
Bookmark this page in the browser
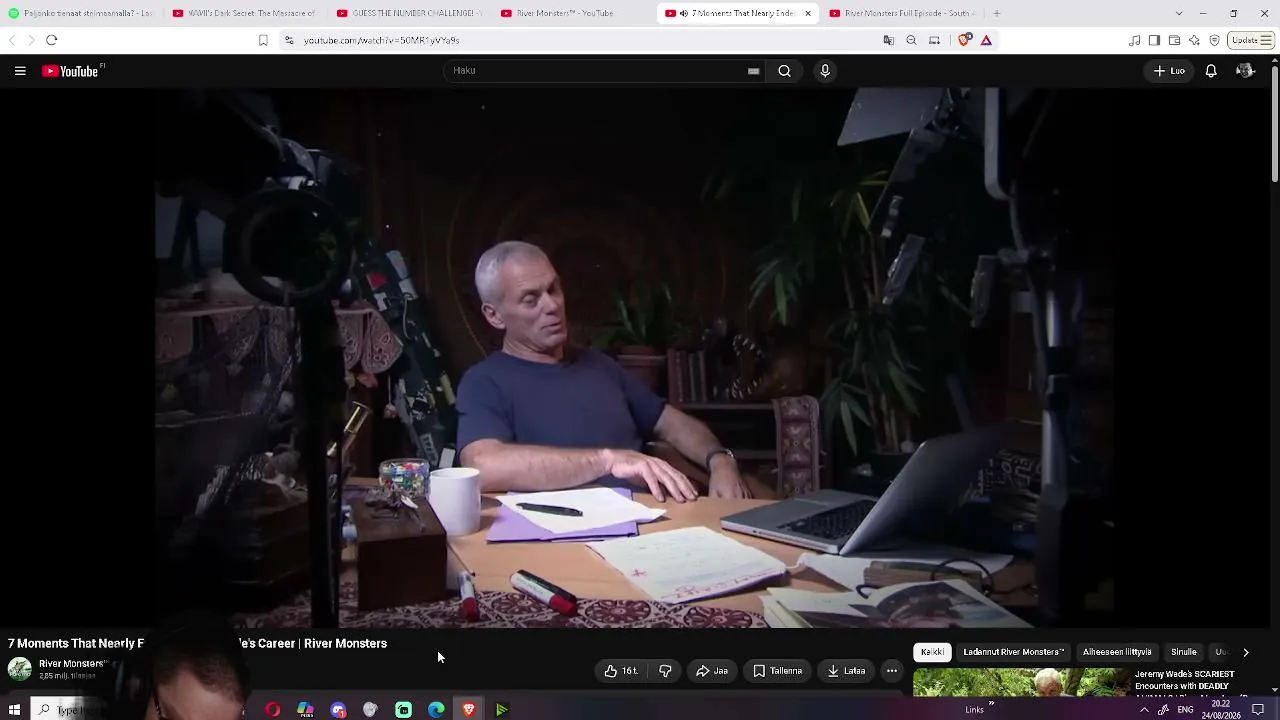coord(263,40)
